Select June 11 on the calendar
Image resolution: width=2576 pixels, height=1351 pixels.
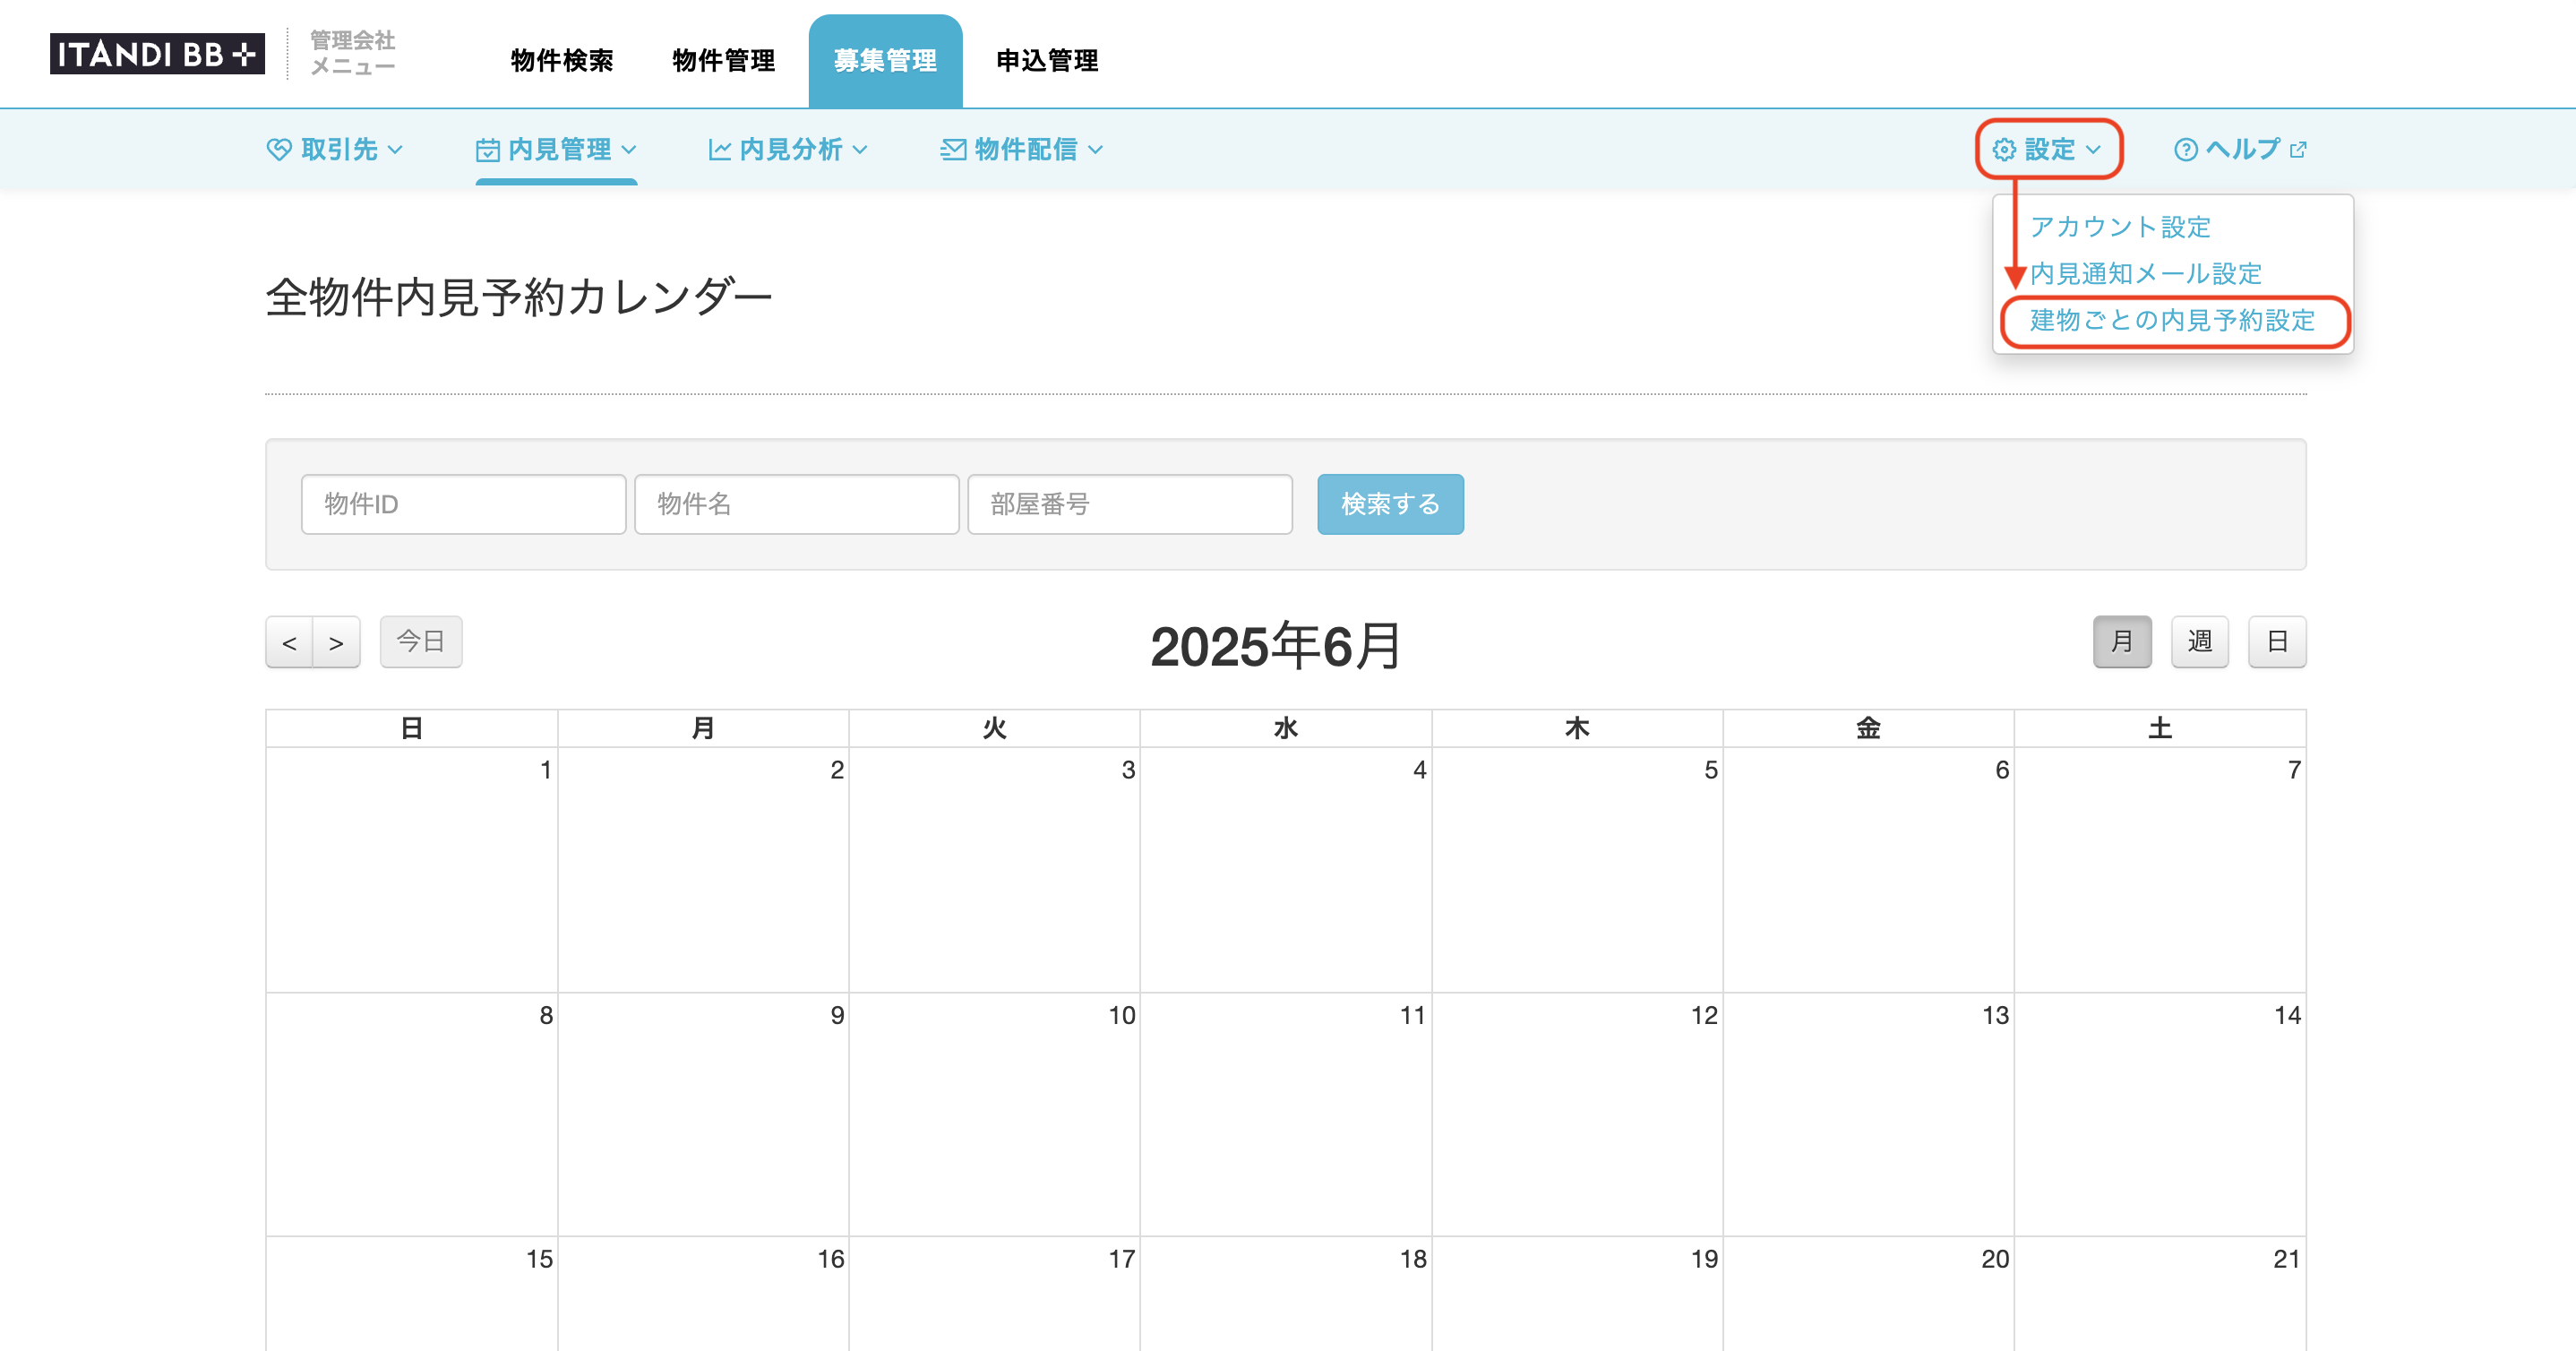(x=1286, y=1114)
